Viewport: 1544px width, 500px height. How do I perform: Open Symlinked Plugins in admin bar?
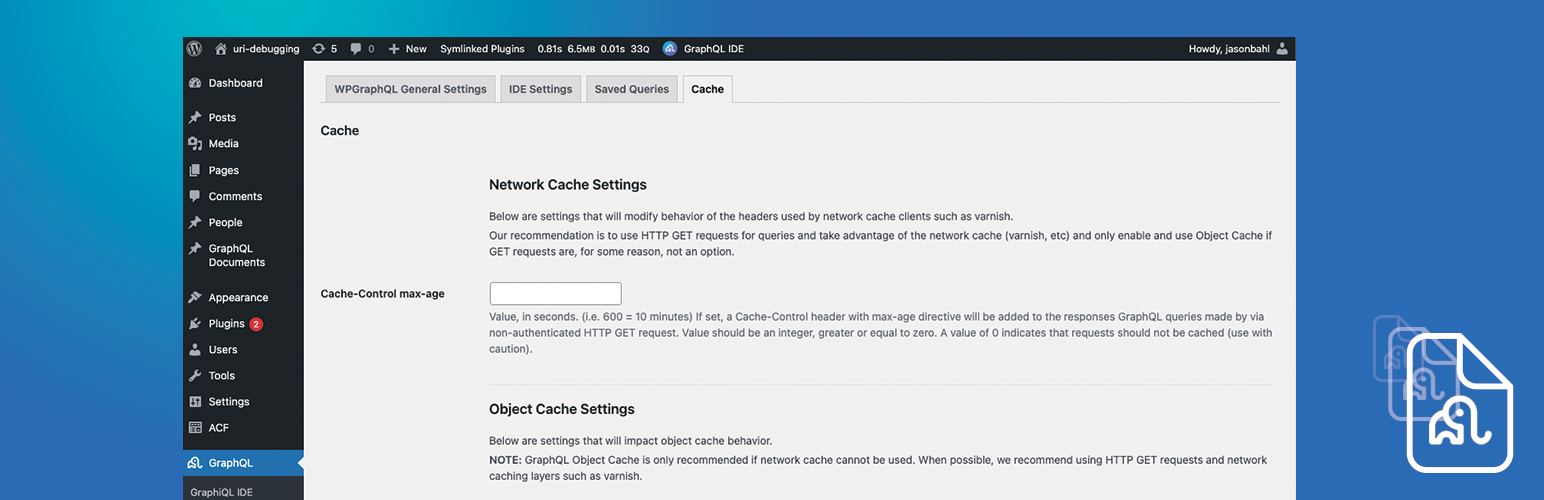point(482,48)
